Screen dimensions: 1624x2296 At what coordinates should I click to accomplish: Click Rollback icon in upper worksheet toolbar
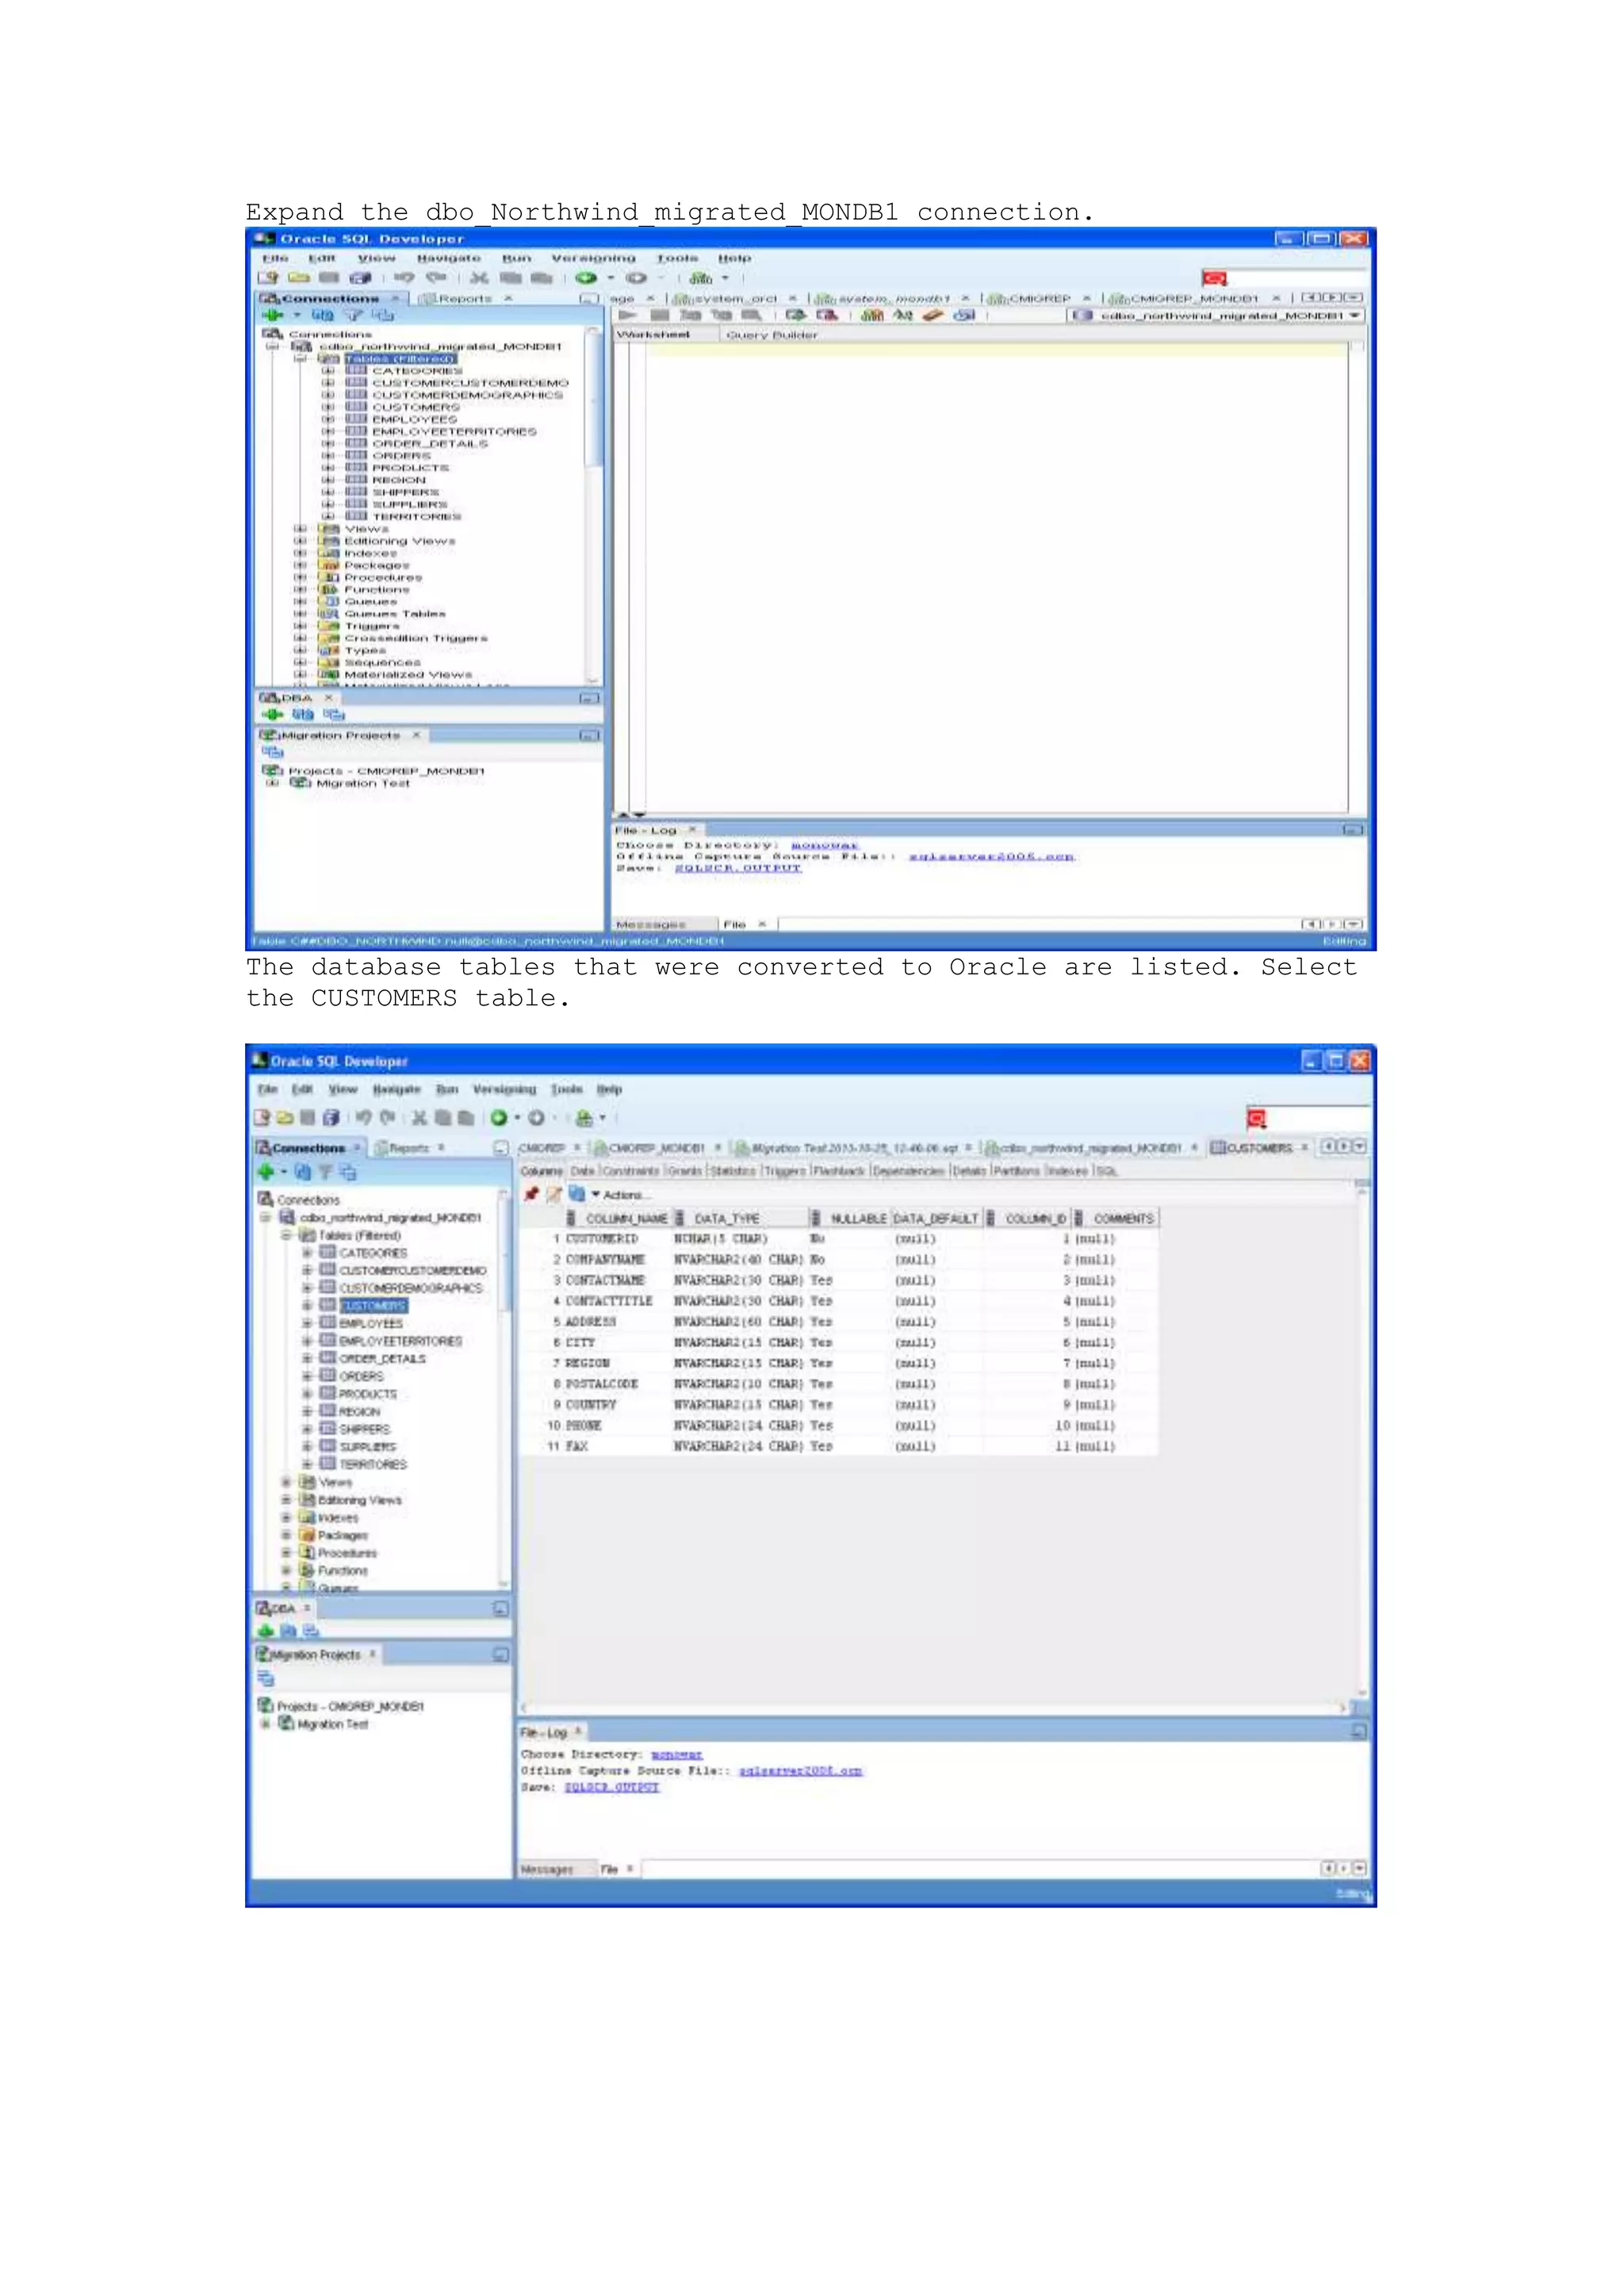[x=826, y=315]
